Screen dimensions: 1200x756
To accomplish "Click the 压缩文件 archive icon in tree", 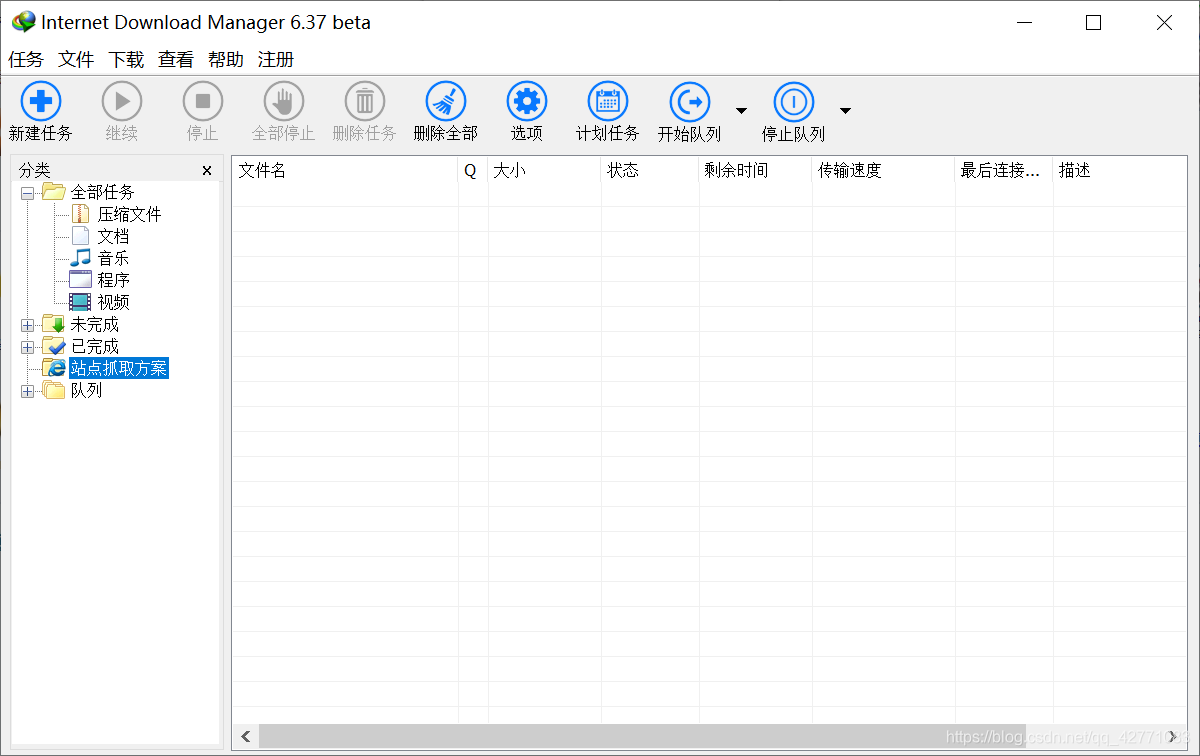I will 81,214.
